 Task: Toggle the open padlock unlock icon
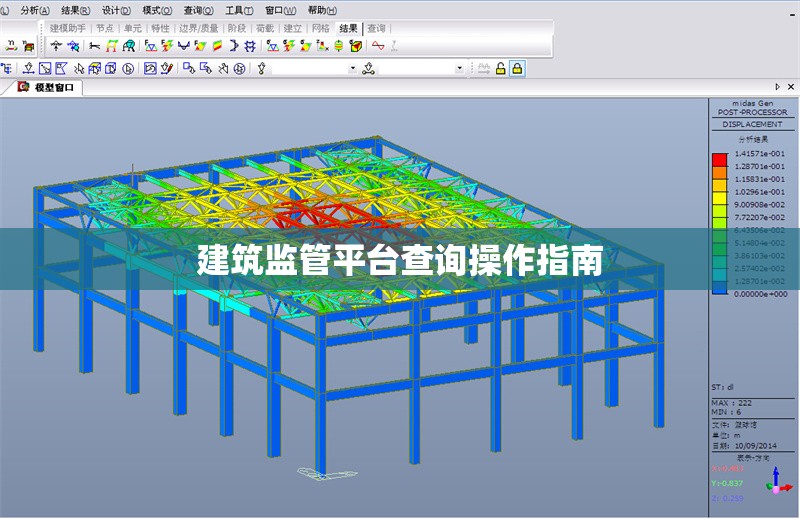pos(500,68)
